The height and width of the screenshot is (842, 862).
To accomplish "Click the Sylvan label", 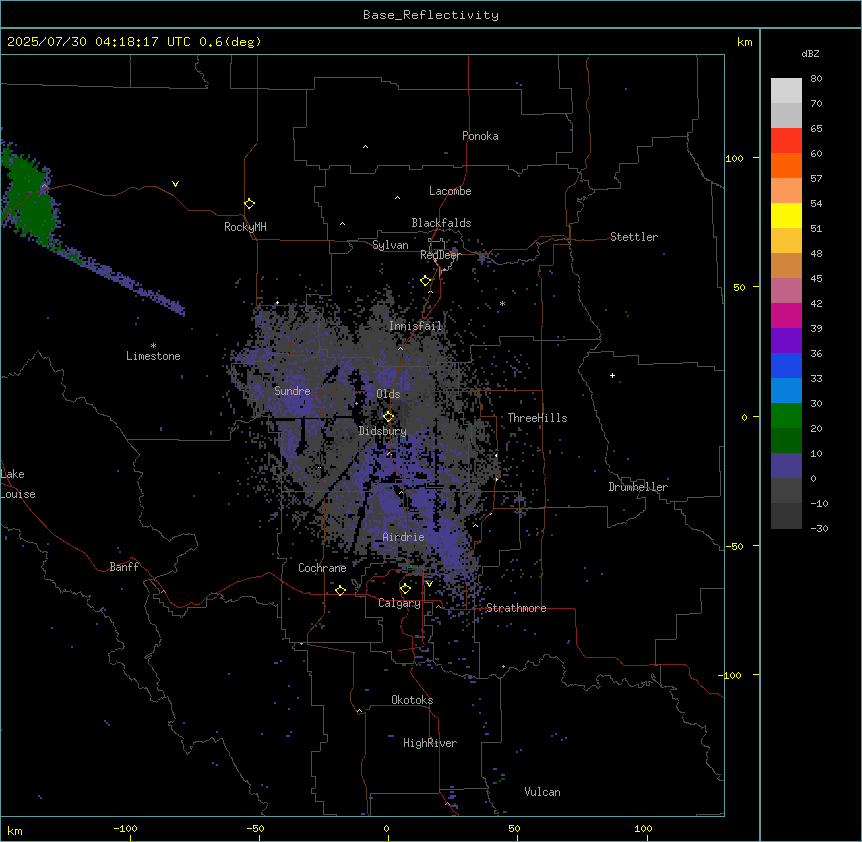I will 390,245.
